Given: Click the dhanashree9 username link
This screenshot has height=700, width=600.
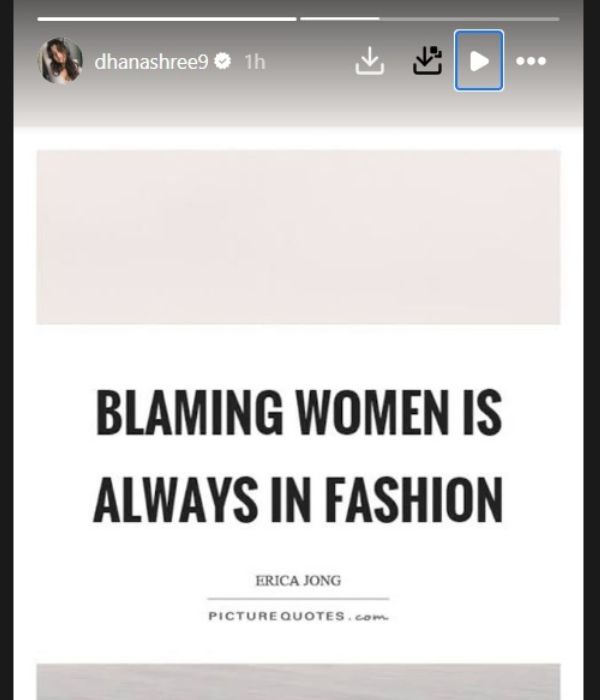Looking at the screenshot, I should pyautogui.click(x=151, y=62).
